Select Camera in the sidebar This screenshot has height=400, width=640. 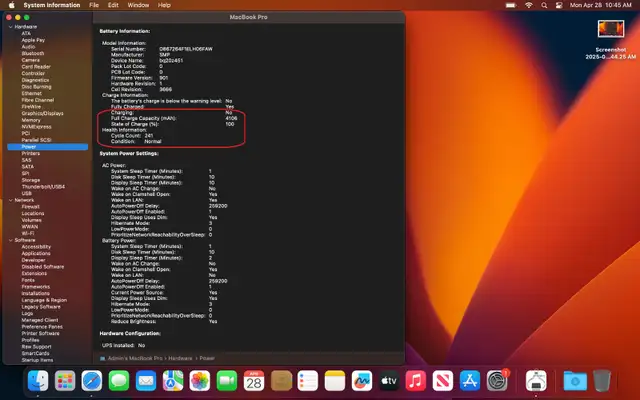[31, 60]
